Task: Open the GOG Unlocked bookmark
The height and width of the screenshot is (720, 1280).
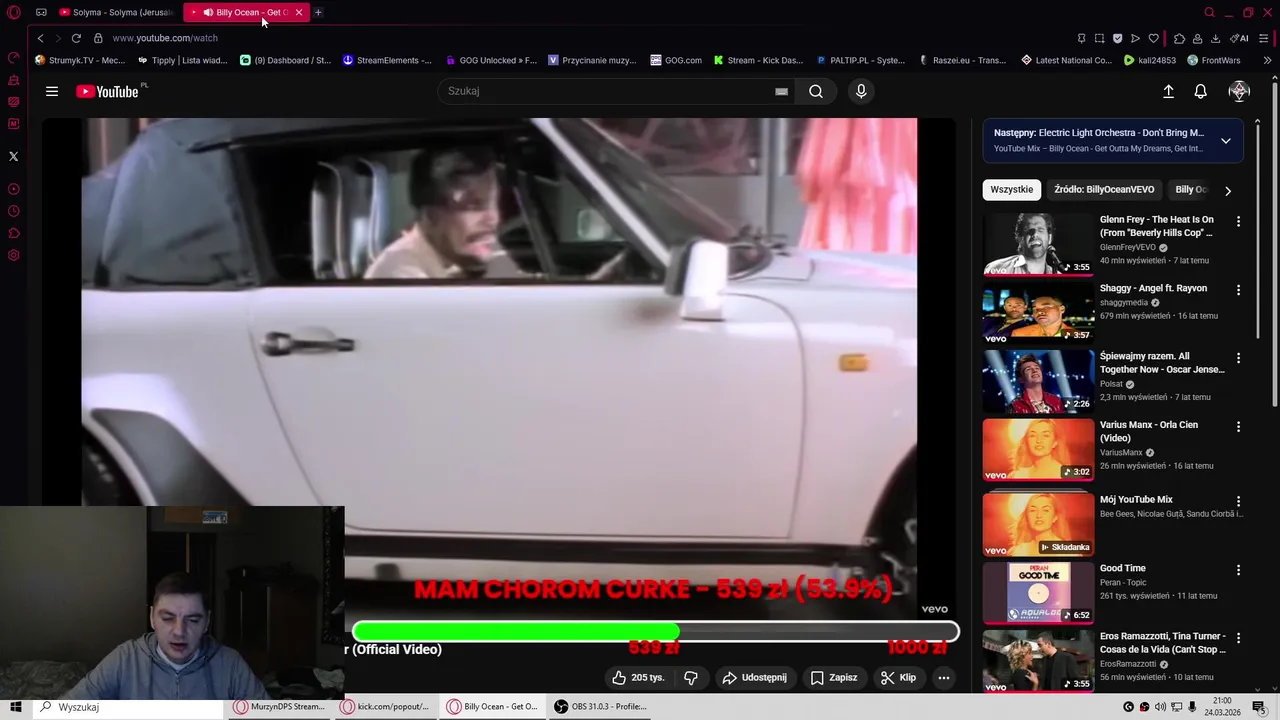Action: pos(491,60)
